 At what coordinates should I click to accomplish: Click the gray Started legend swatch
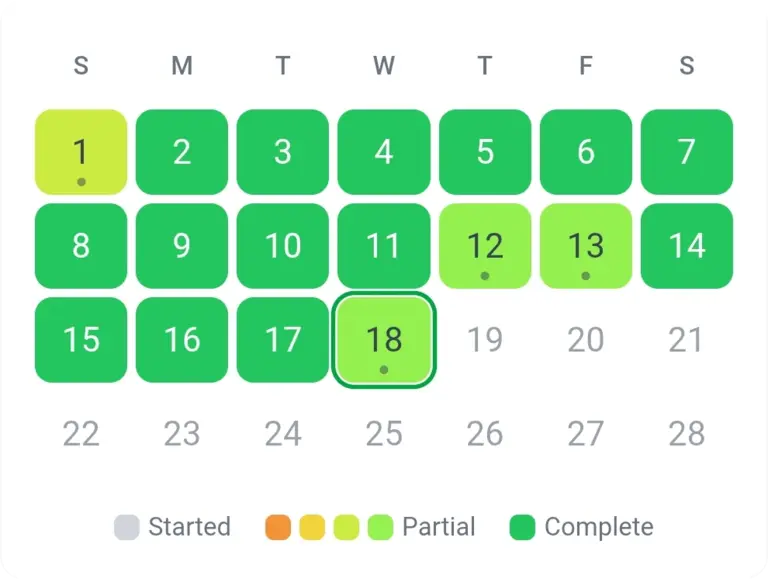(x=127, y=527)
